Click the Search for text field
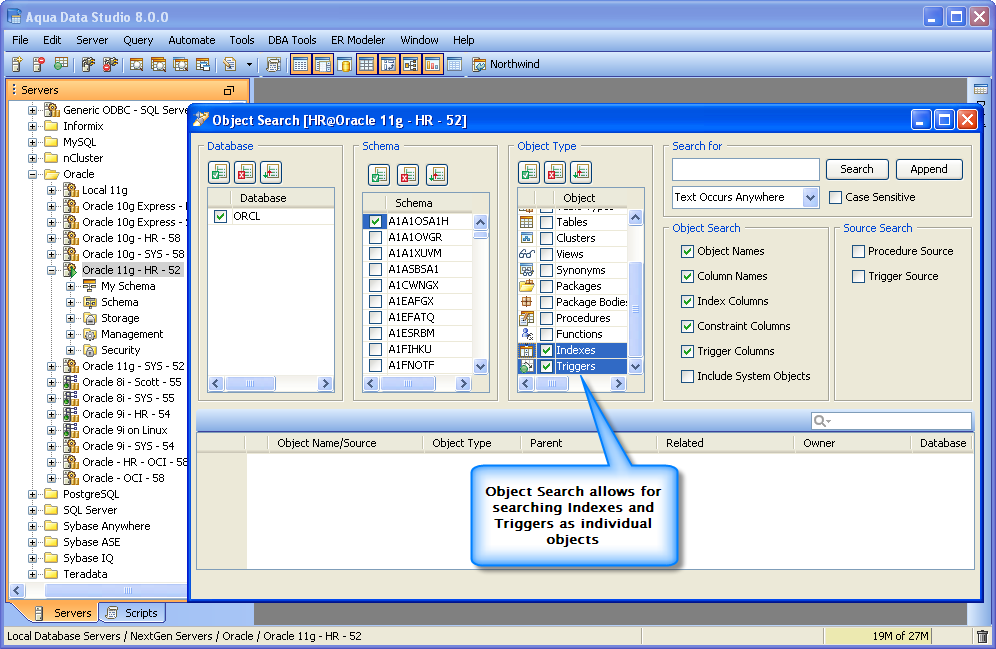996x649 pixels. (745, 170)
